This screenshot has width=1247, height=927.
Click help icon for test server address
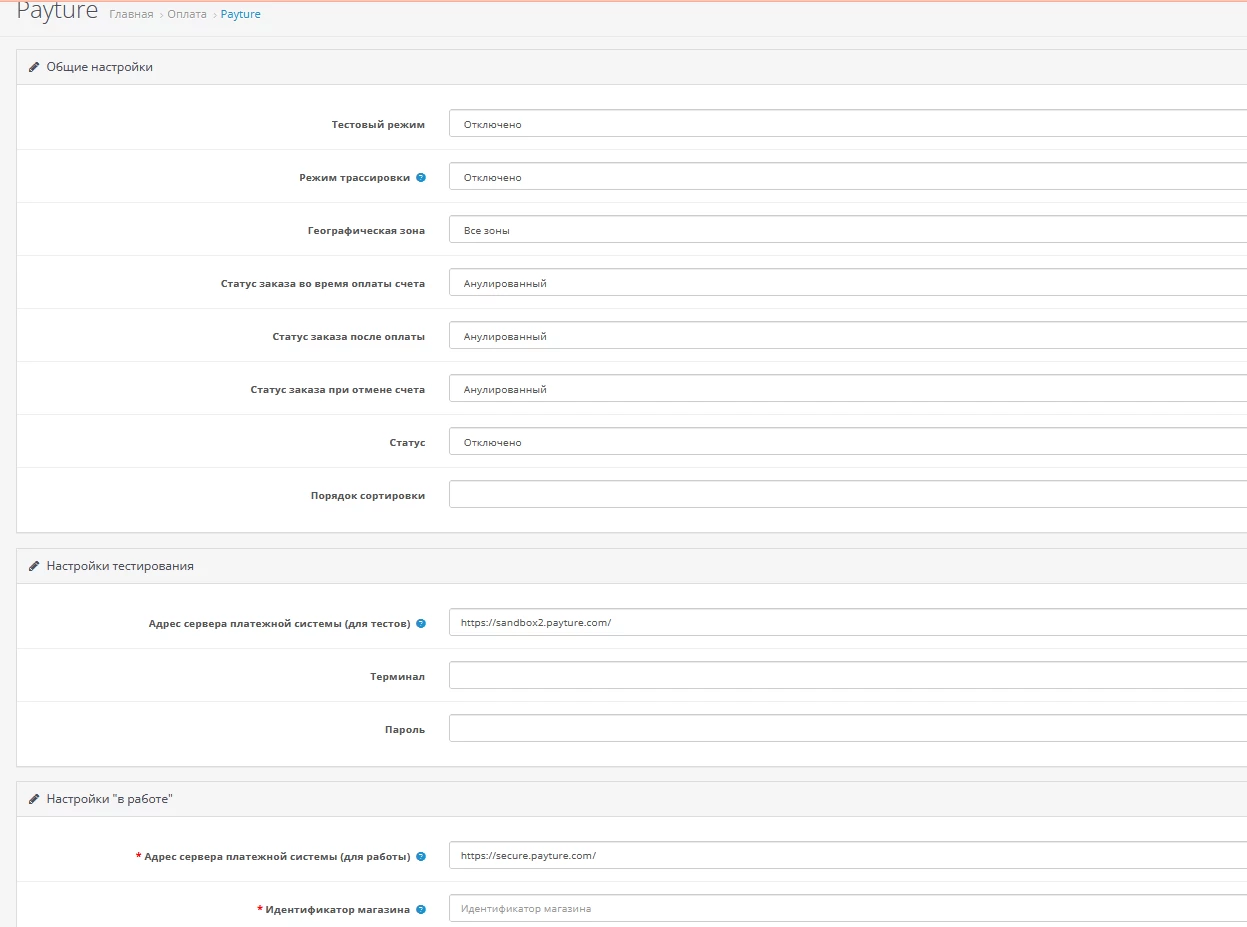click(421, 623)
